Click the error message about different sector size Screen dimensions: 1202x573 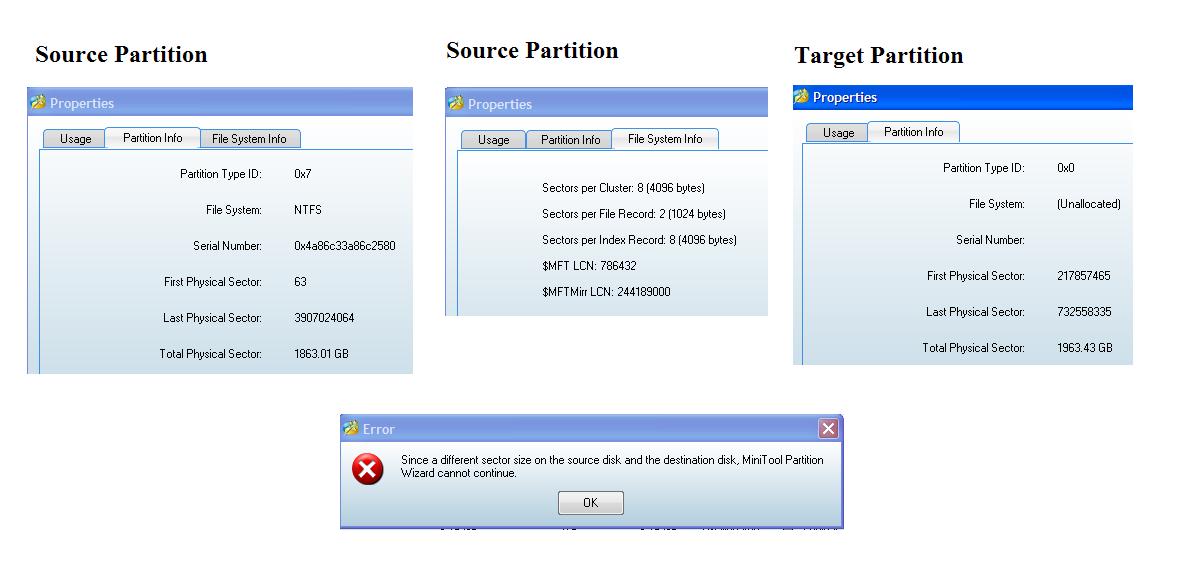[x=612, y=467]
